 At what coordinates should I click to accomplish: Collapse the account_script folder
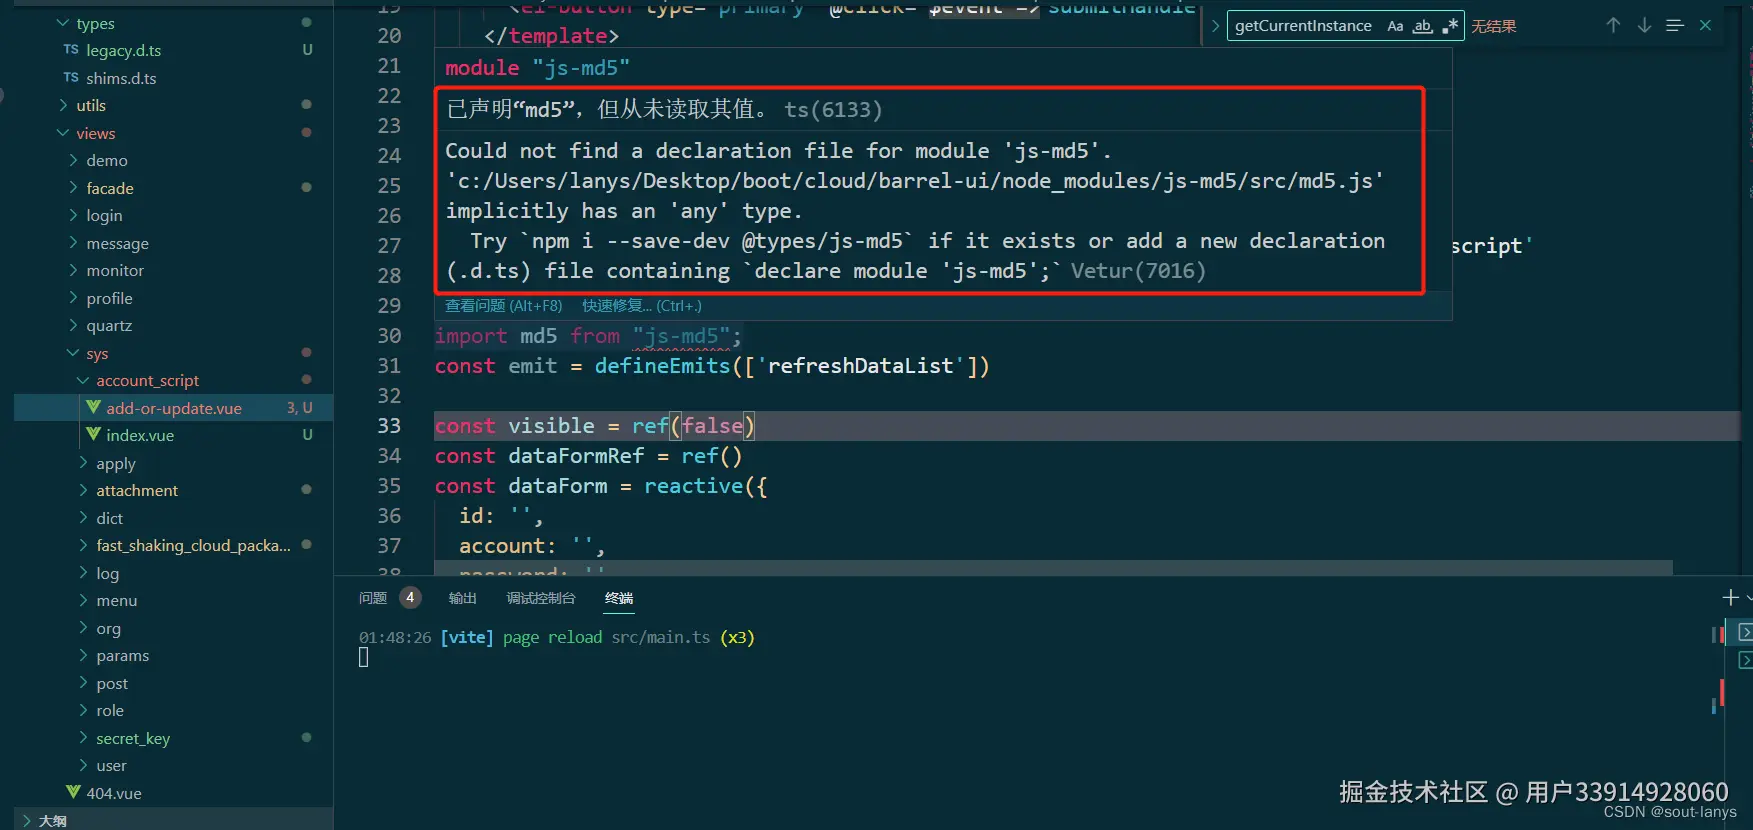click(x=147, y=380)
